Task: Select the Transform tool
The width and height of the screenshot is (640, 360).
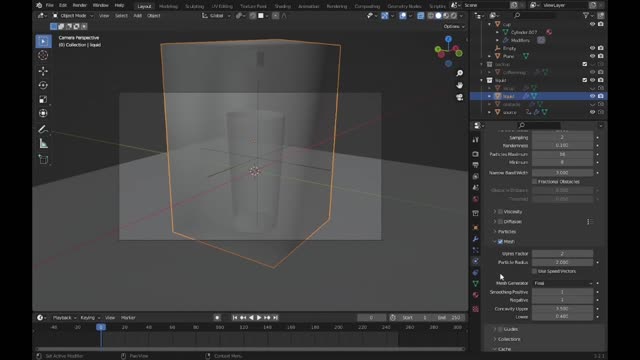Action: coord(43,113)
